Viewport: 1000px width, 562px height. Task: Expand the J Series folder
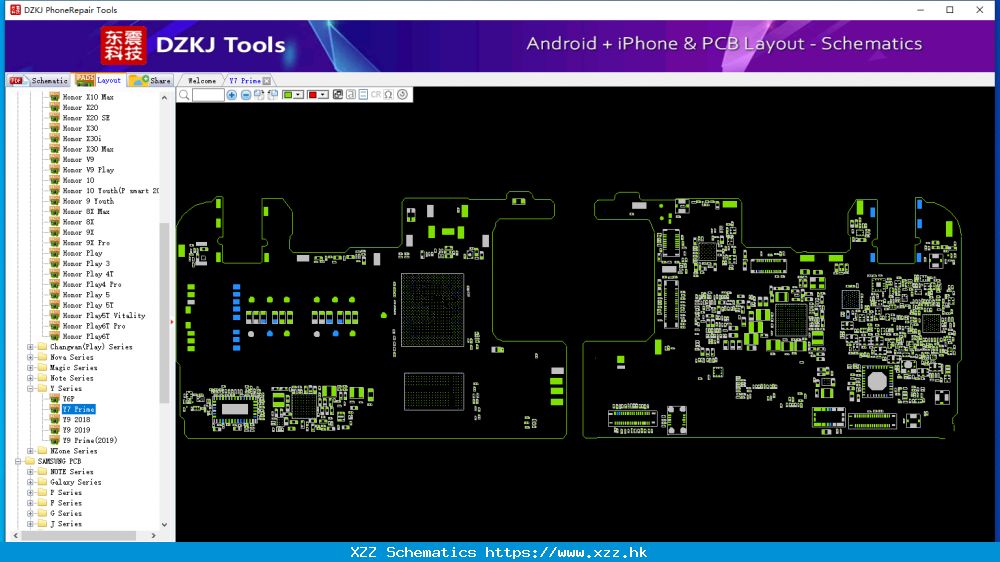click(x=31, y=524)
